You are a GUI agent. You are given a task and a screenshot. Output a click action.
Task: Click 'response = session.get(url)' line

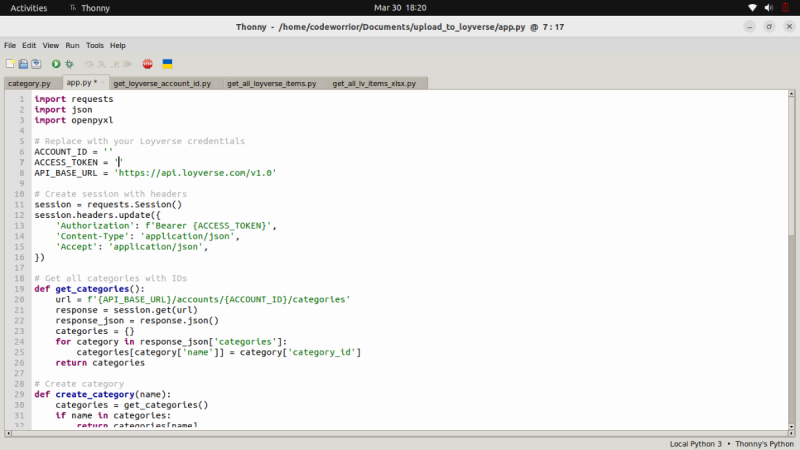click(x=127, y=310)
